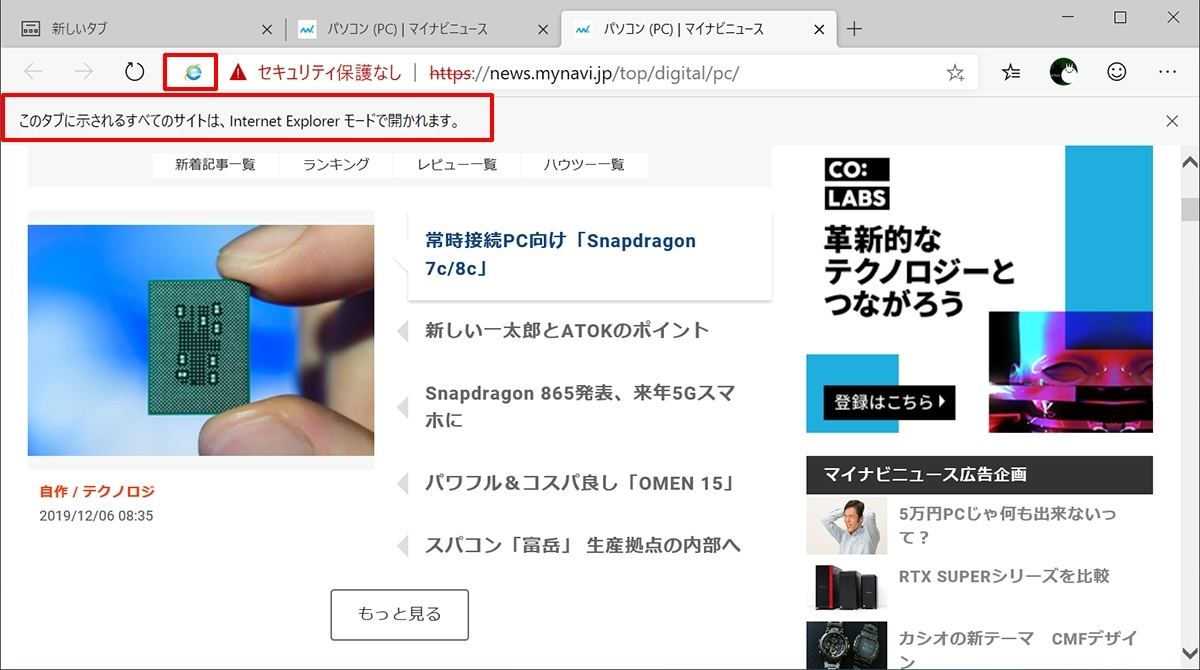Open article 常時接続PC向け「Snapdragon 7c/8c」
This screenshot has width=1200, height=670.
pos(560,255)
